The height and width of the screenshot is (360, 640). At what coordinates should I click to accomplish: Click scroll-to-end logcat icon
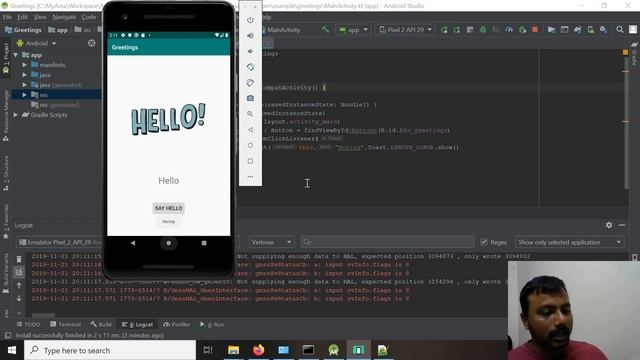click(19, 272)
